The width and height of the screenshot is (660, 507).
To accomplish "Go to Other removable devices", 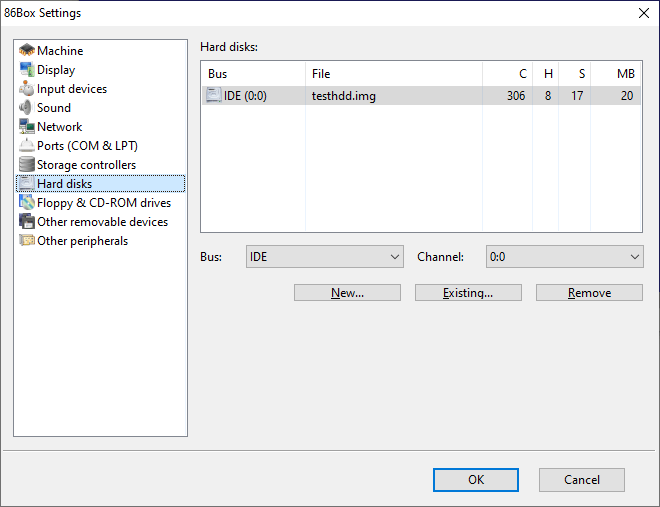I will (x=102, y=222).
